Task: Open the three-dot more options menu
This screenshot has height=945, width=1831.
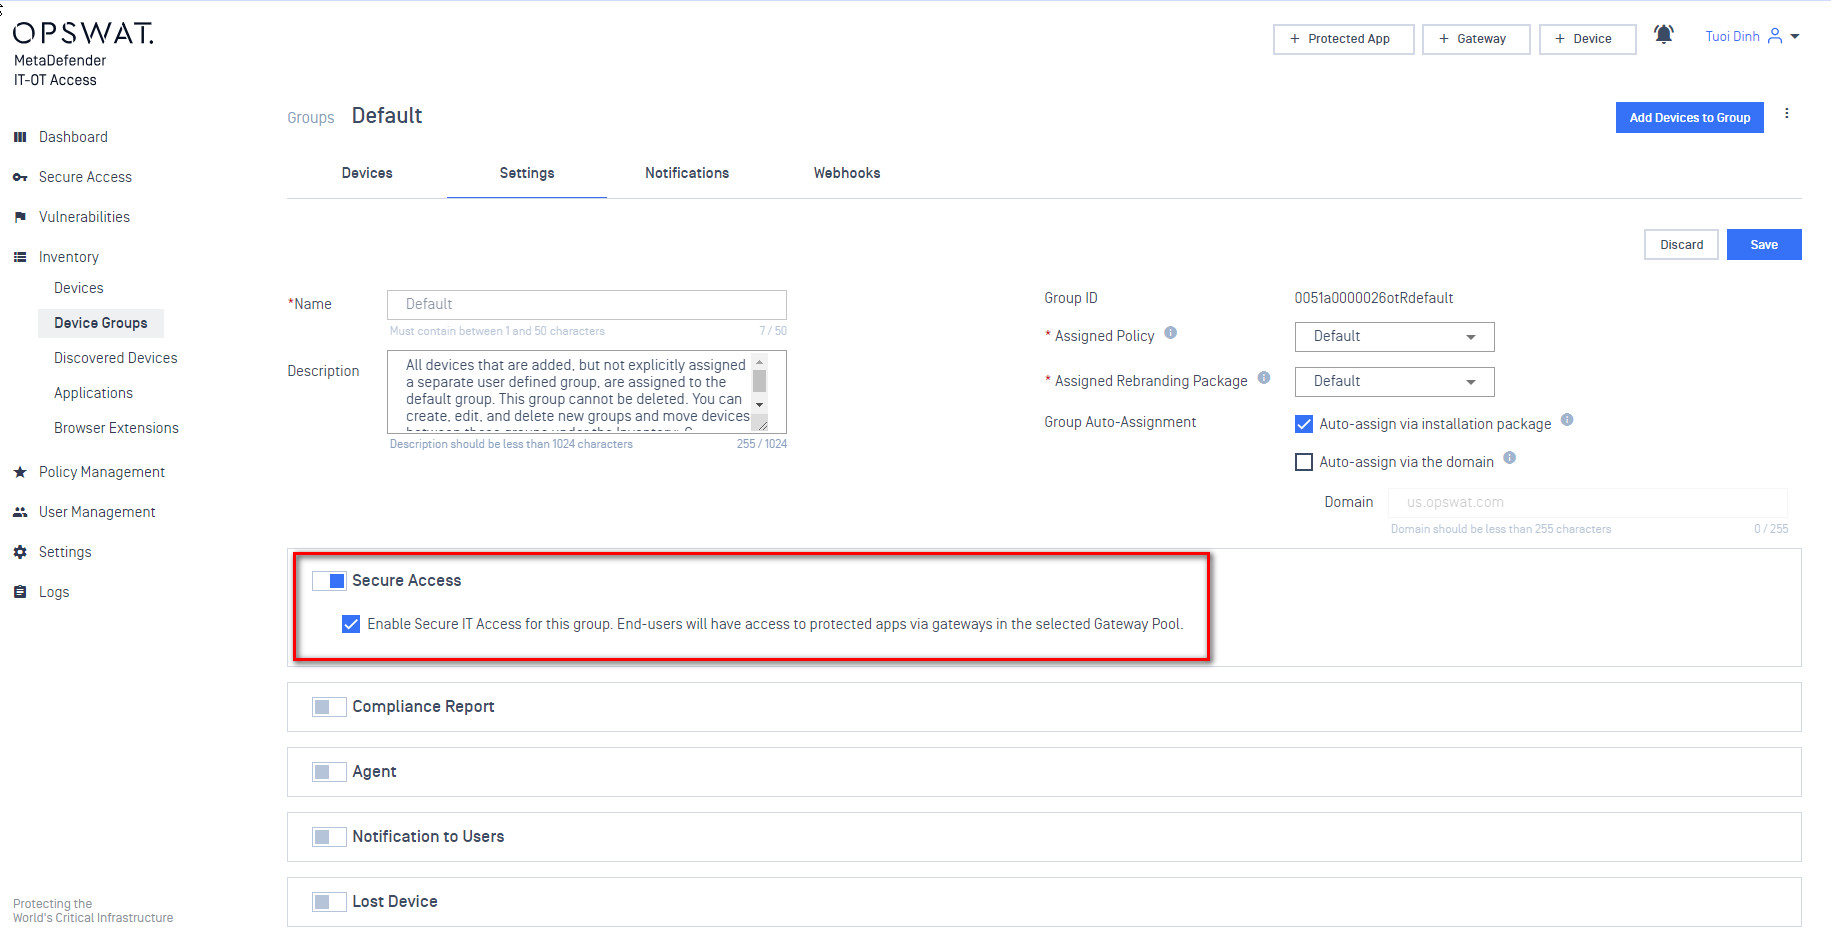Action: (x=1786, y=114)
